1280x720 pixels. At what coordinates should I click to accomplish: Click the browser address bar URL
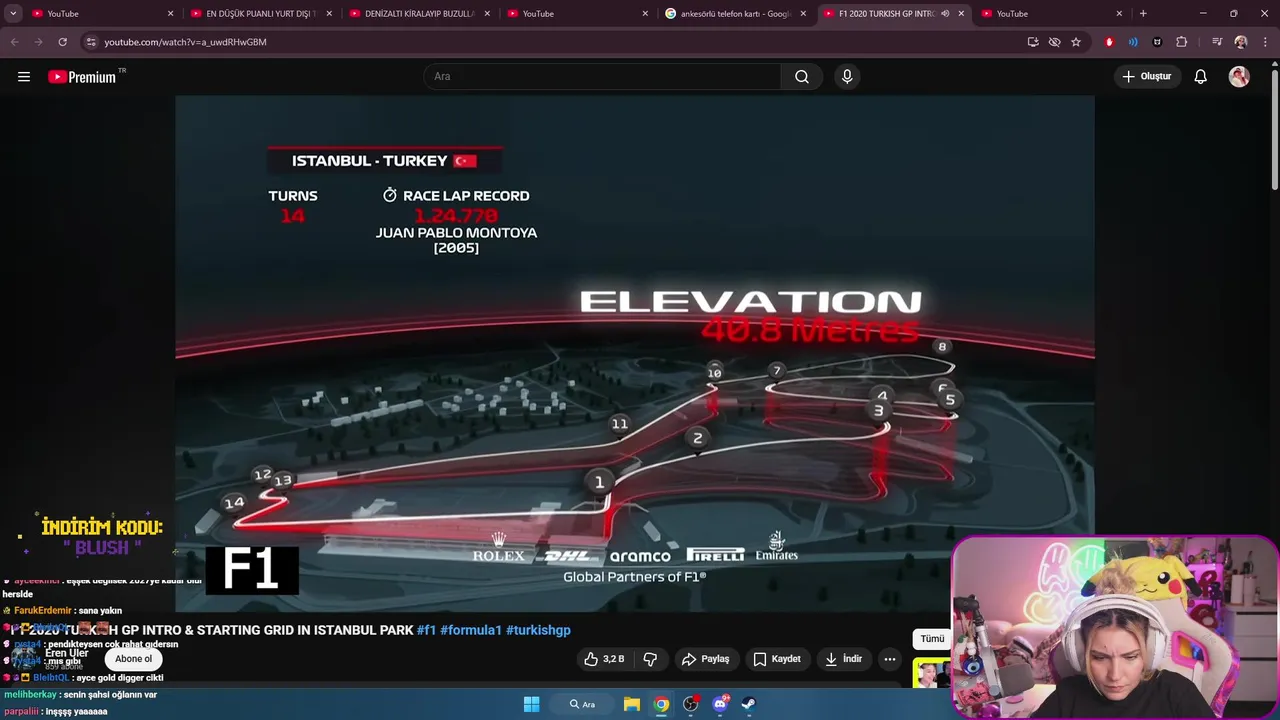click(x=185, y=42)
